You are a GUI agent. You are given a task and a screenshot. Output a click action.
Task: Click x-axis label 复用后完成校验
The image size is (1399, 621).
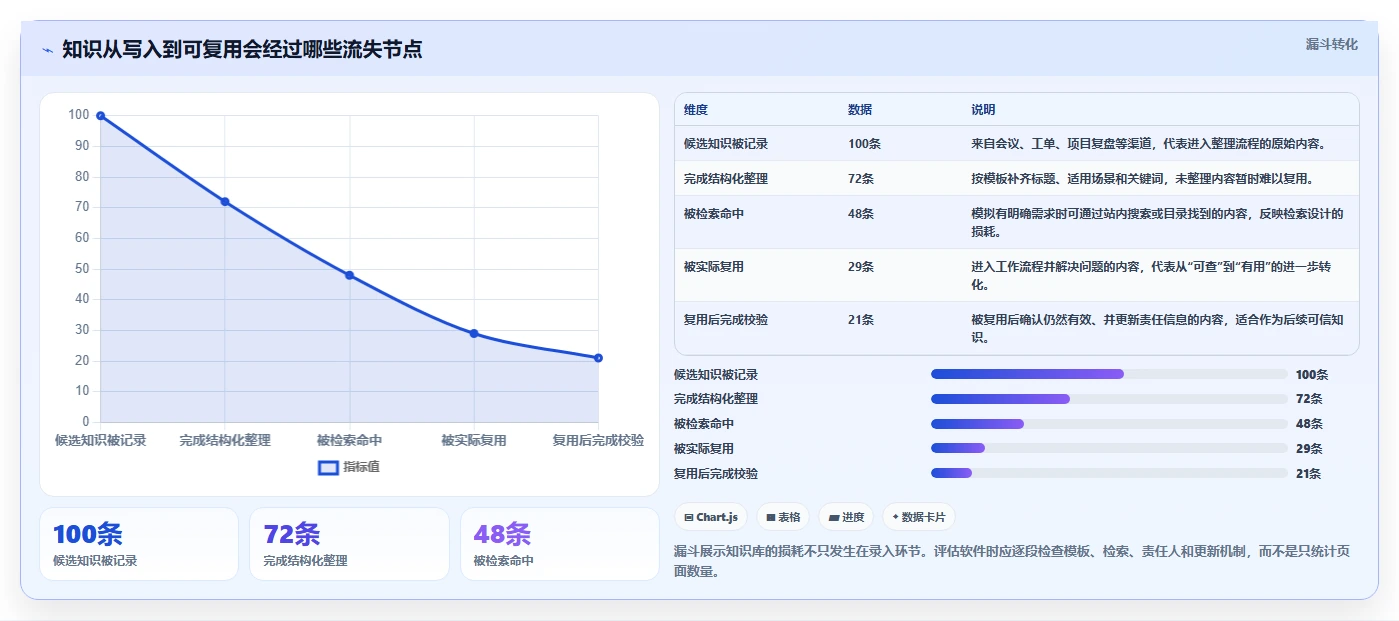click(598, 440)
